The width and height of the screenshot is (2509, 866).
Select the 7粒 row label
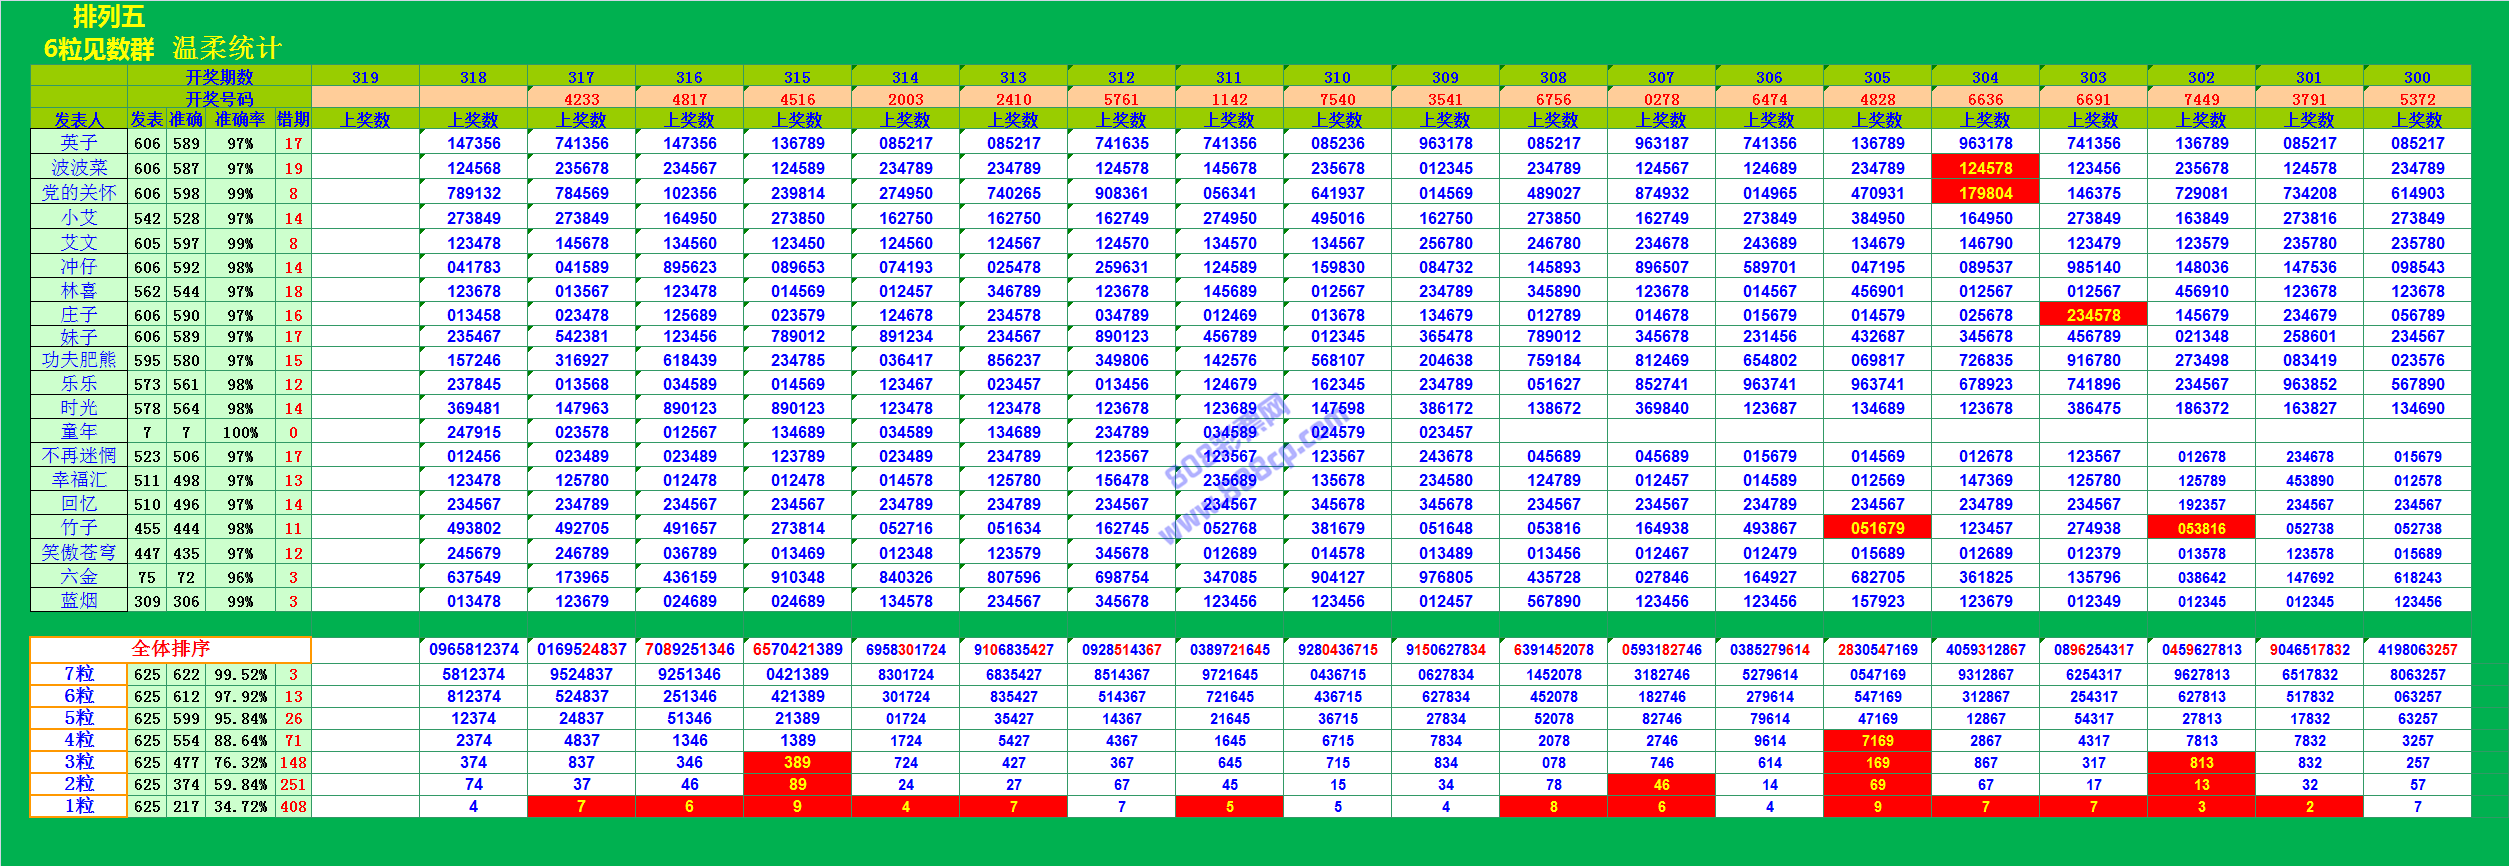pyautogui.click(x=79, y=674)
